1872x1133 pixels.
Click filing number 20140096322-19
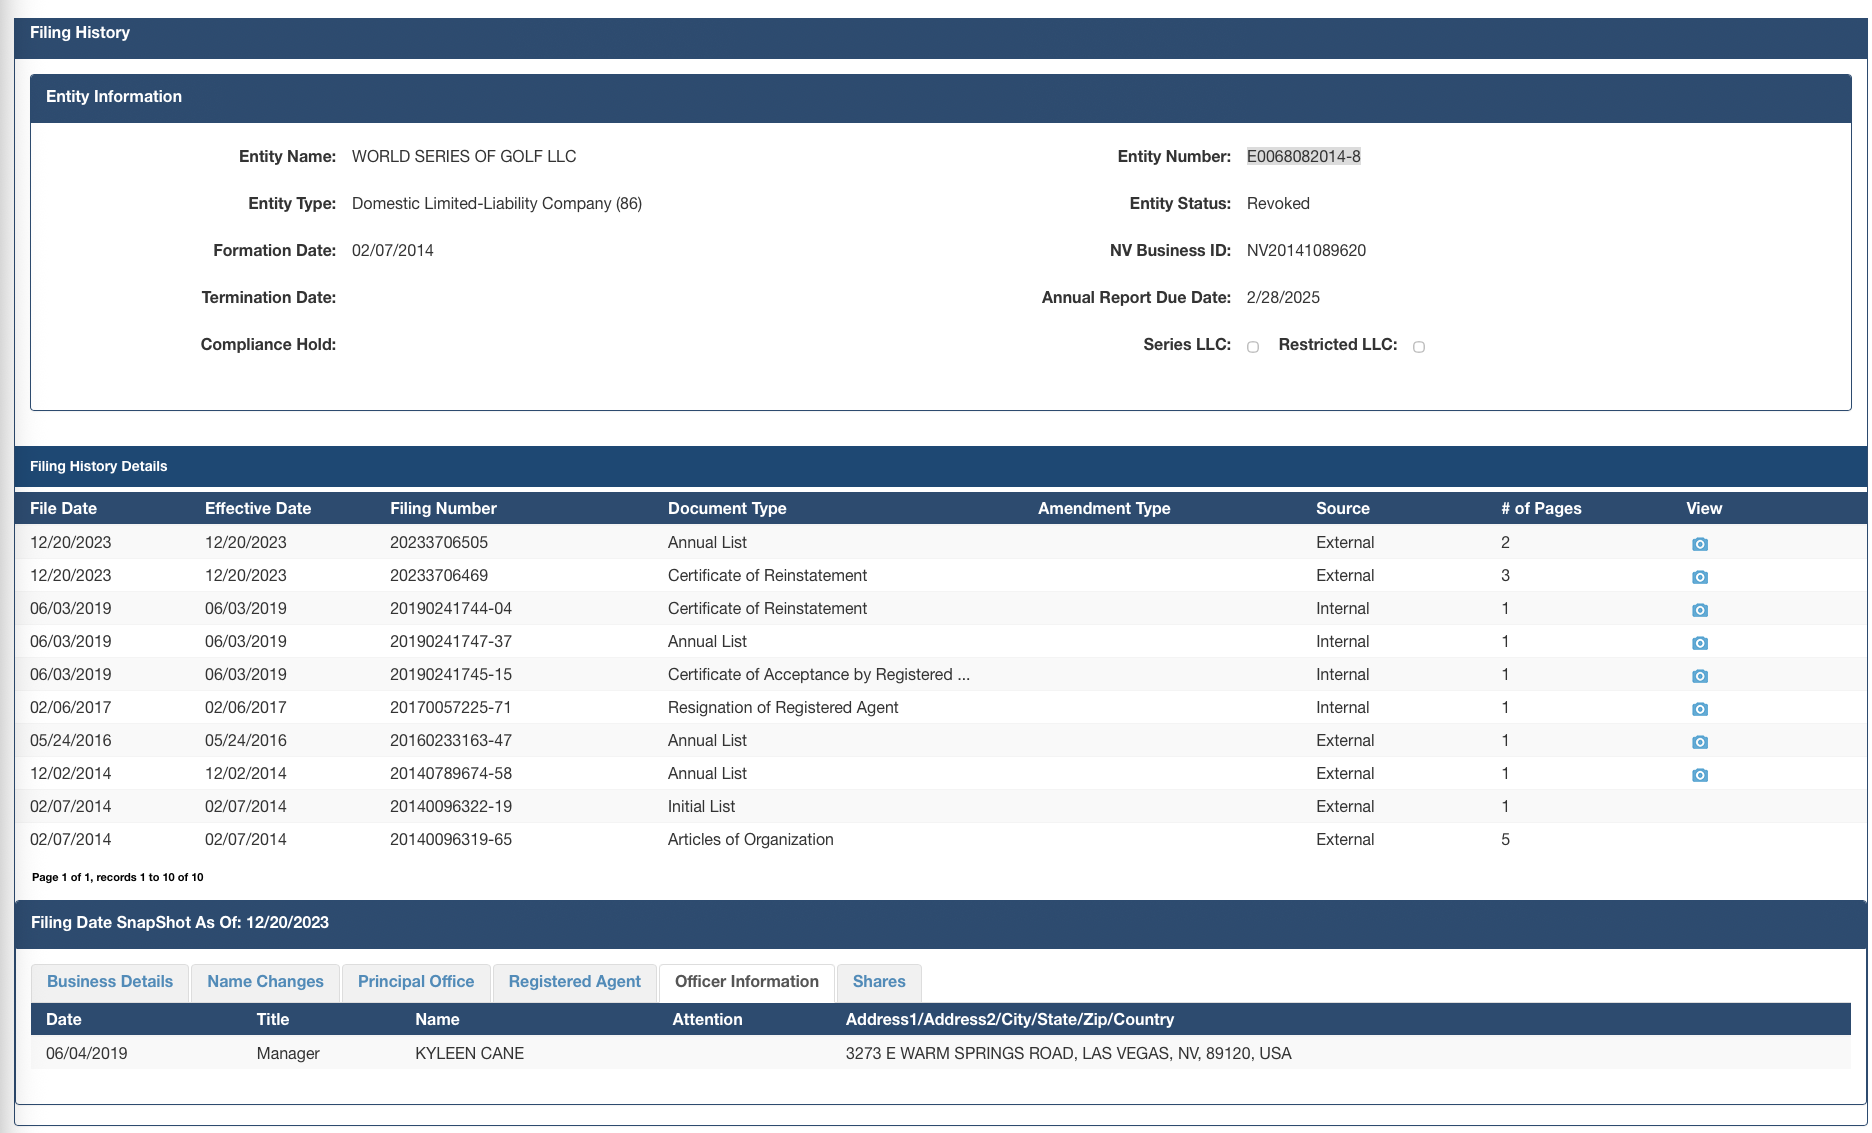(451, 806)
